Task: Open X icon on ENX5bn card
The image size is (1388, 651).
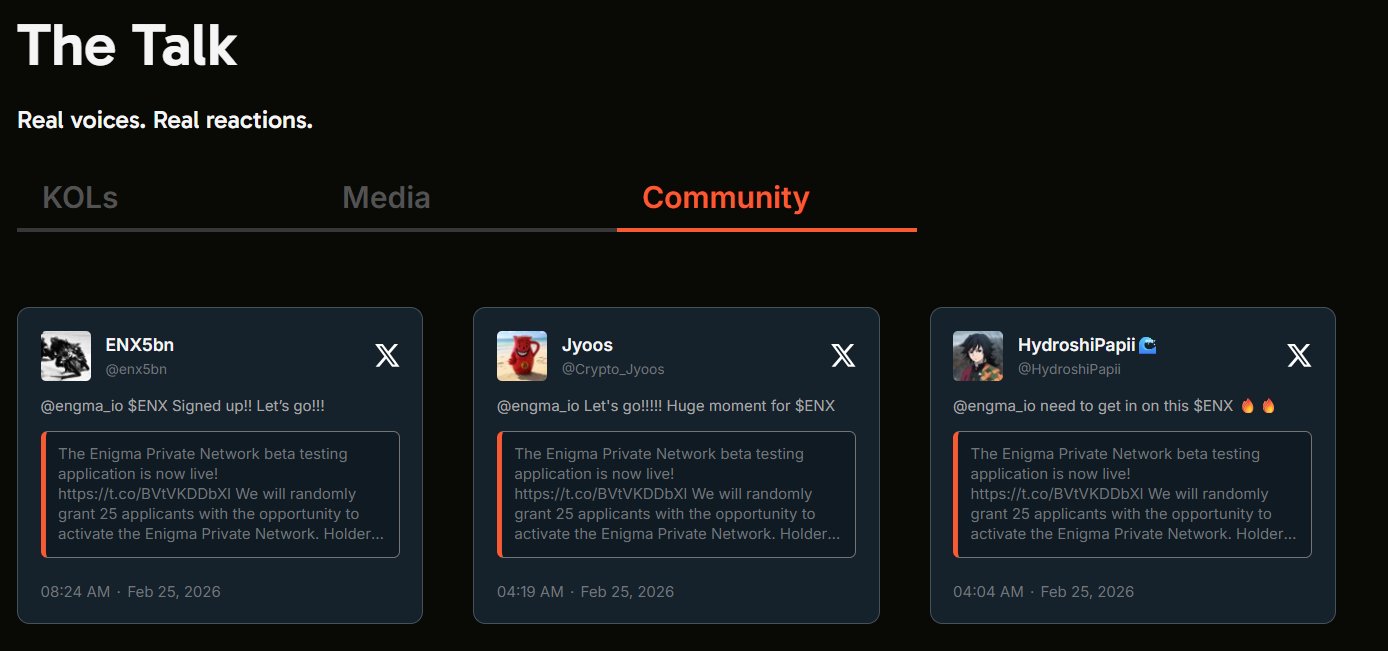Action: (387, 355)
